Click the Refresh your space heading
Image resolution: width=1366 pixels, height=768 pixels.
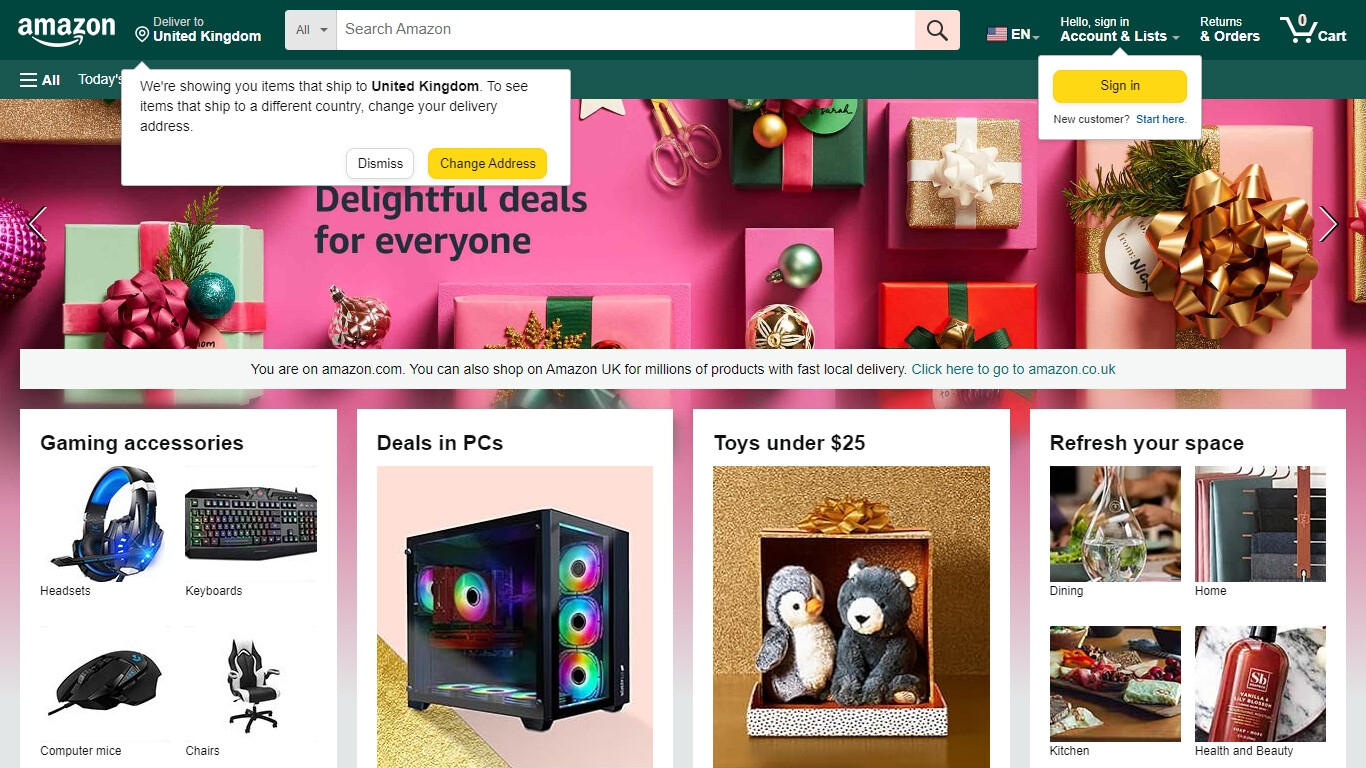(1147, 443)
